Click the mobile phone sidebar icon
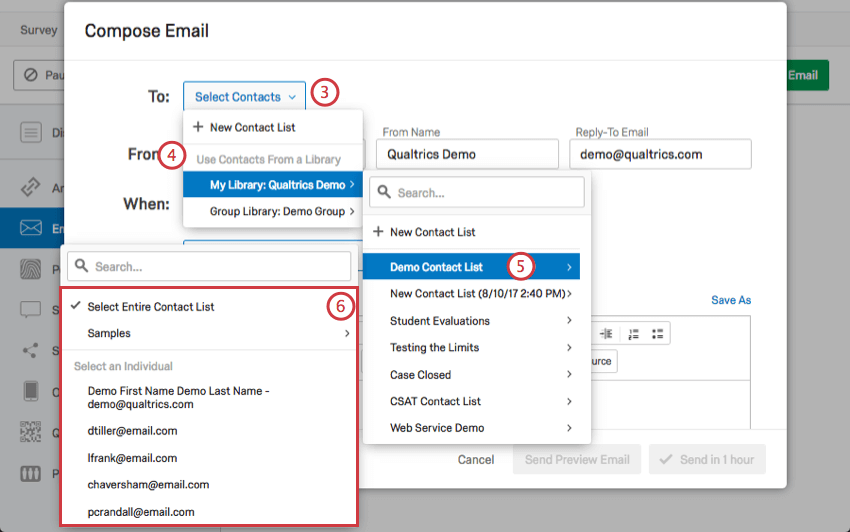 point(31,391)
